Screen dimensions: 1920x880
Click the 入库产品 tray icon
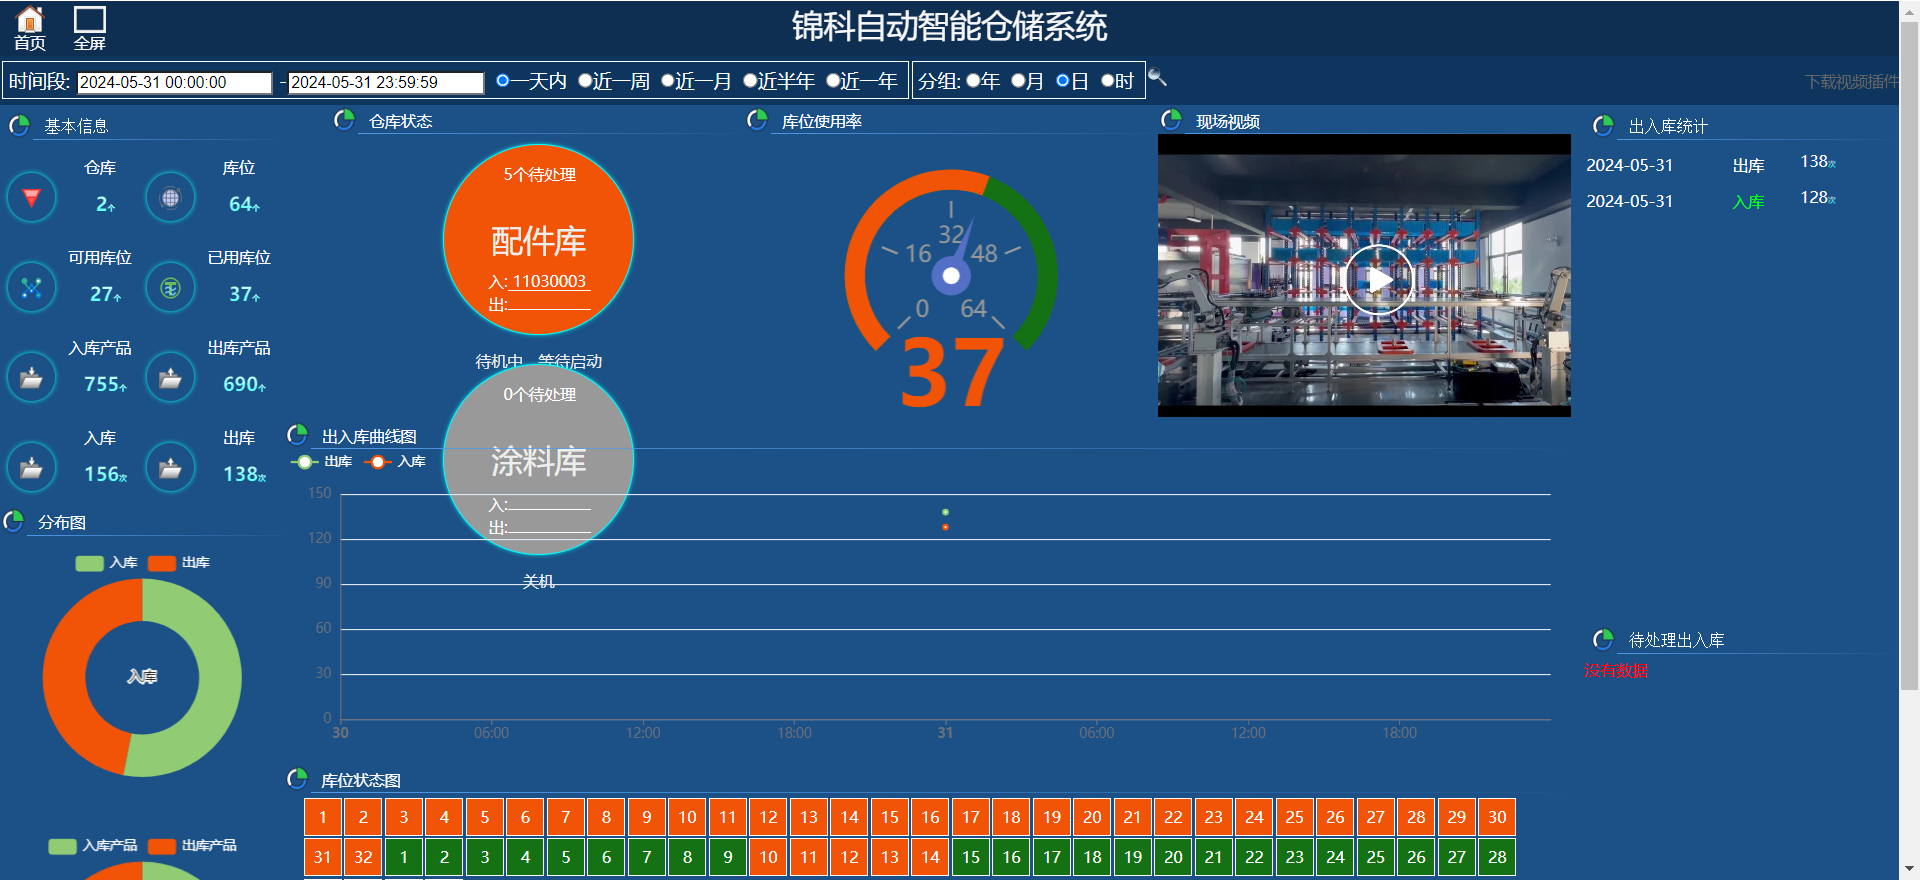pyautogui.click(x=32, y=378)
